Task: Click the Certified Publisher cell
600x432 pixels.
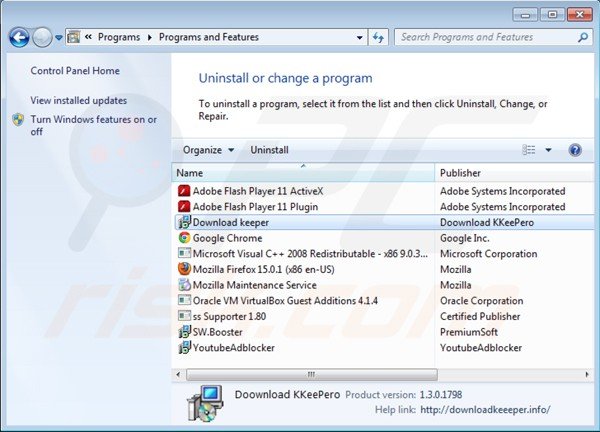Action: pyautogui.click(x=480, y=316)
